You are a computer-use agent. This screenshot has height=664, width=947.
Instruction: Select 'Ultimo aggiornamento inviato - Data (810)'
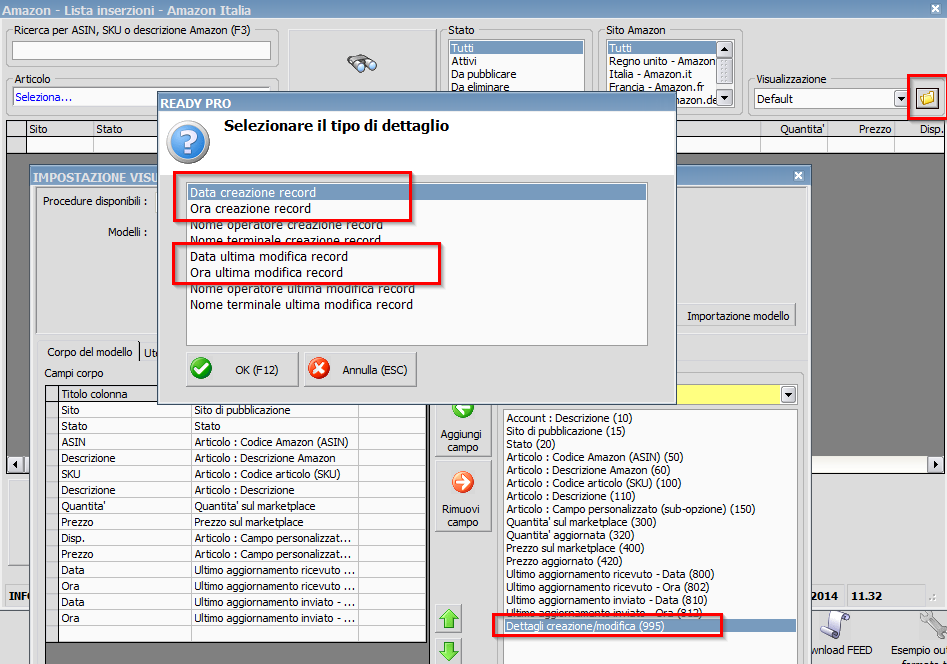(650, 600)
